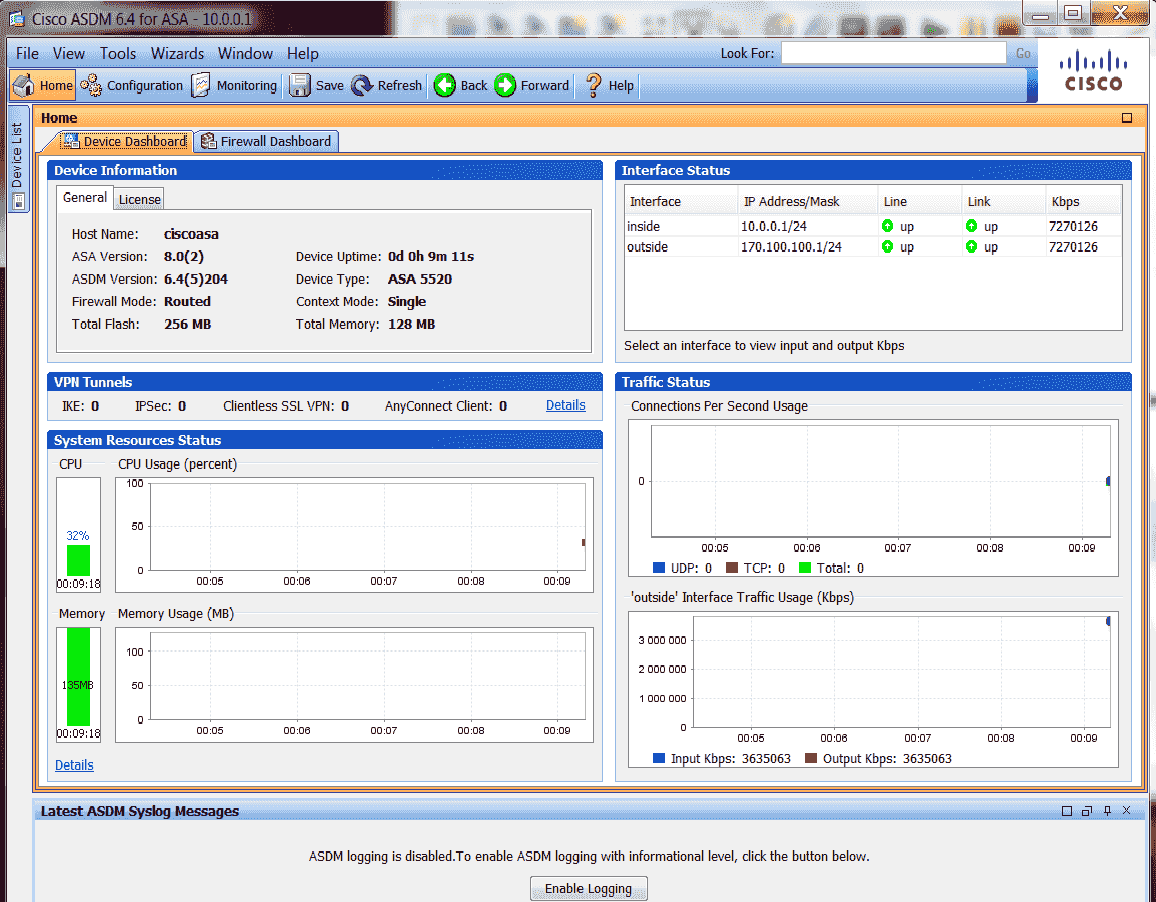Image resolution: width=1156 pixels, height=902 pixels.
Task: Expand the Device List side panel
Action: coord(18,159)
